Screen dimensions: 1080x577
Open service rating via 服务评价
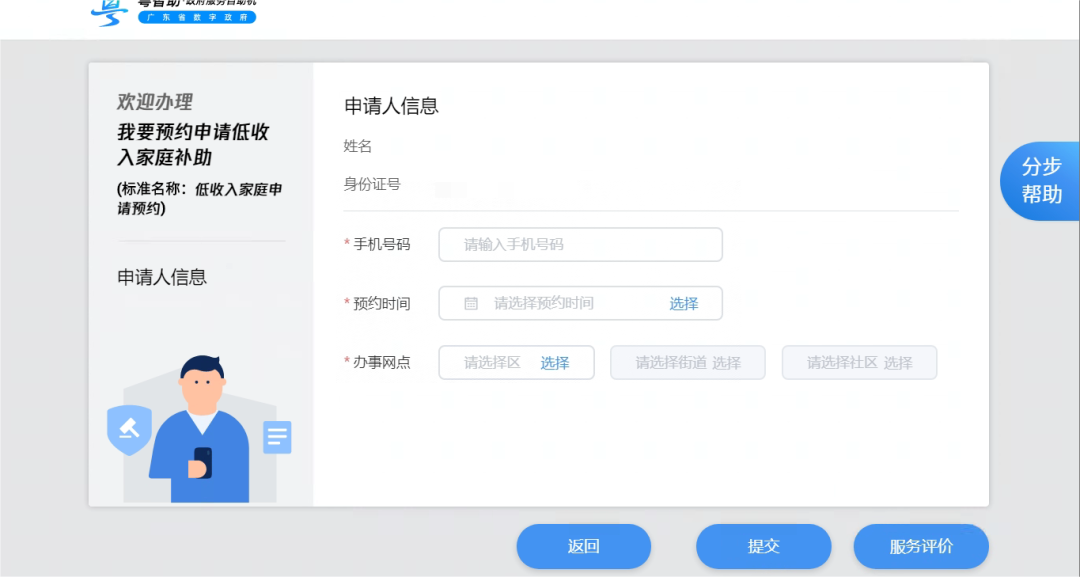(x=921, y=546)
